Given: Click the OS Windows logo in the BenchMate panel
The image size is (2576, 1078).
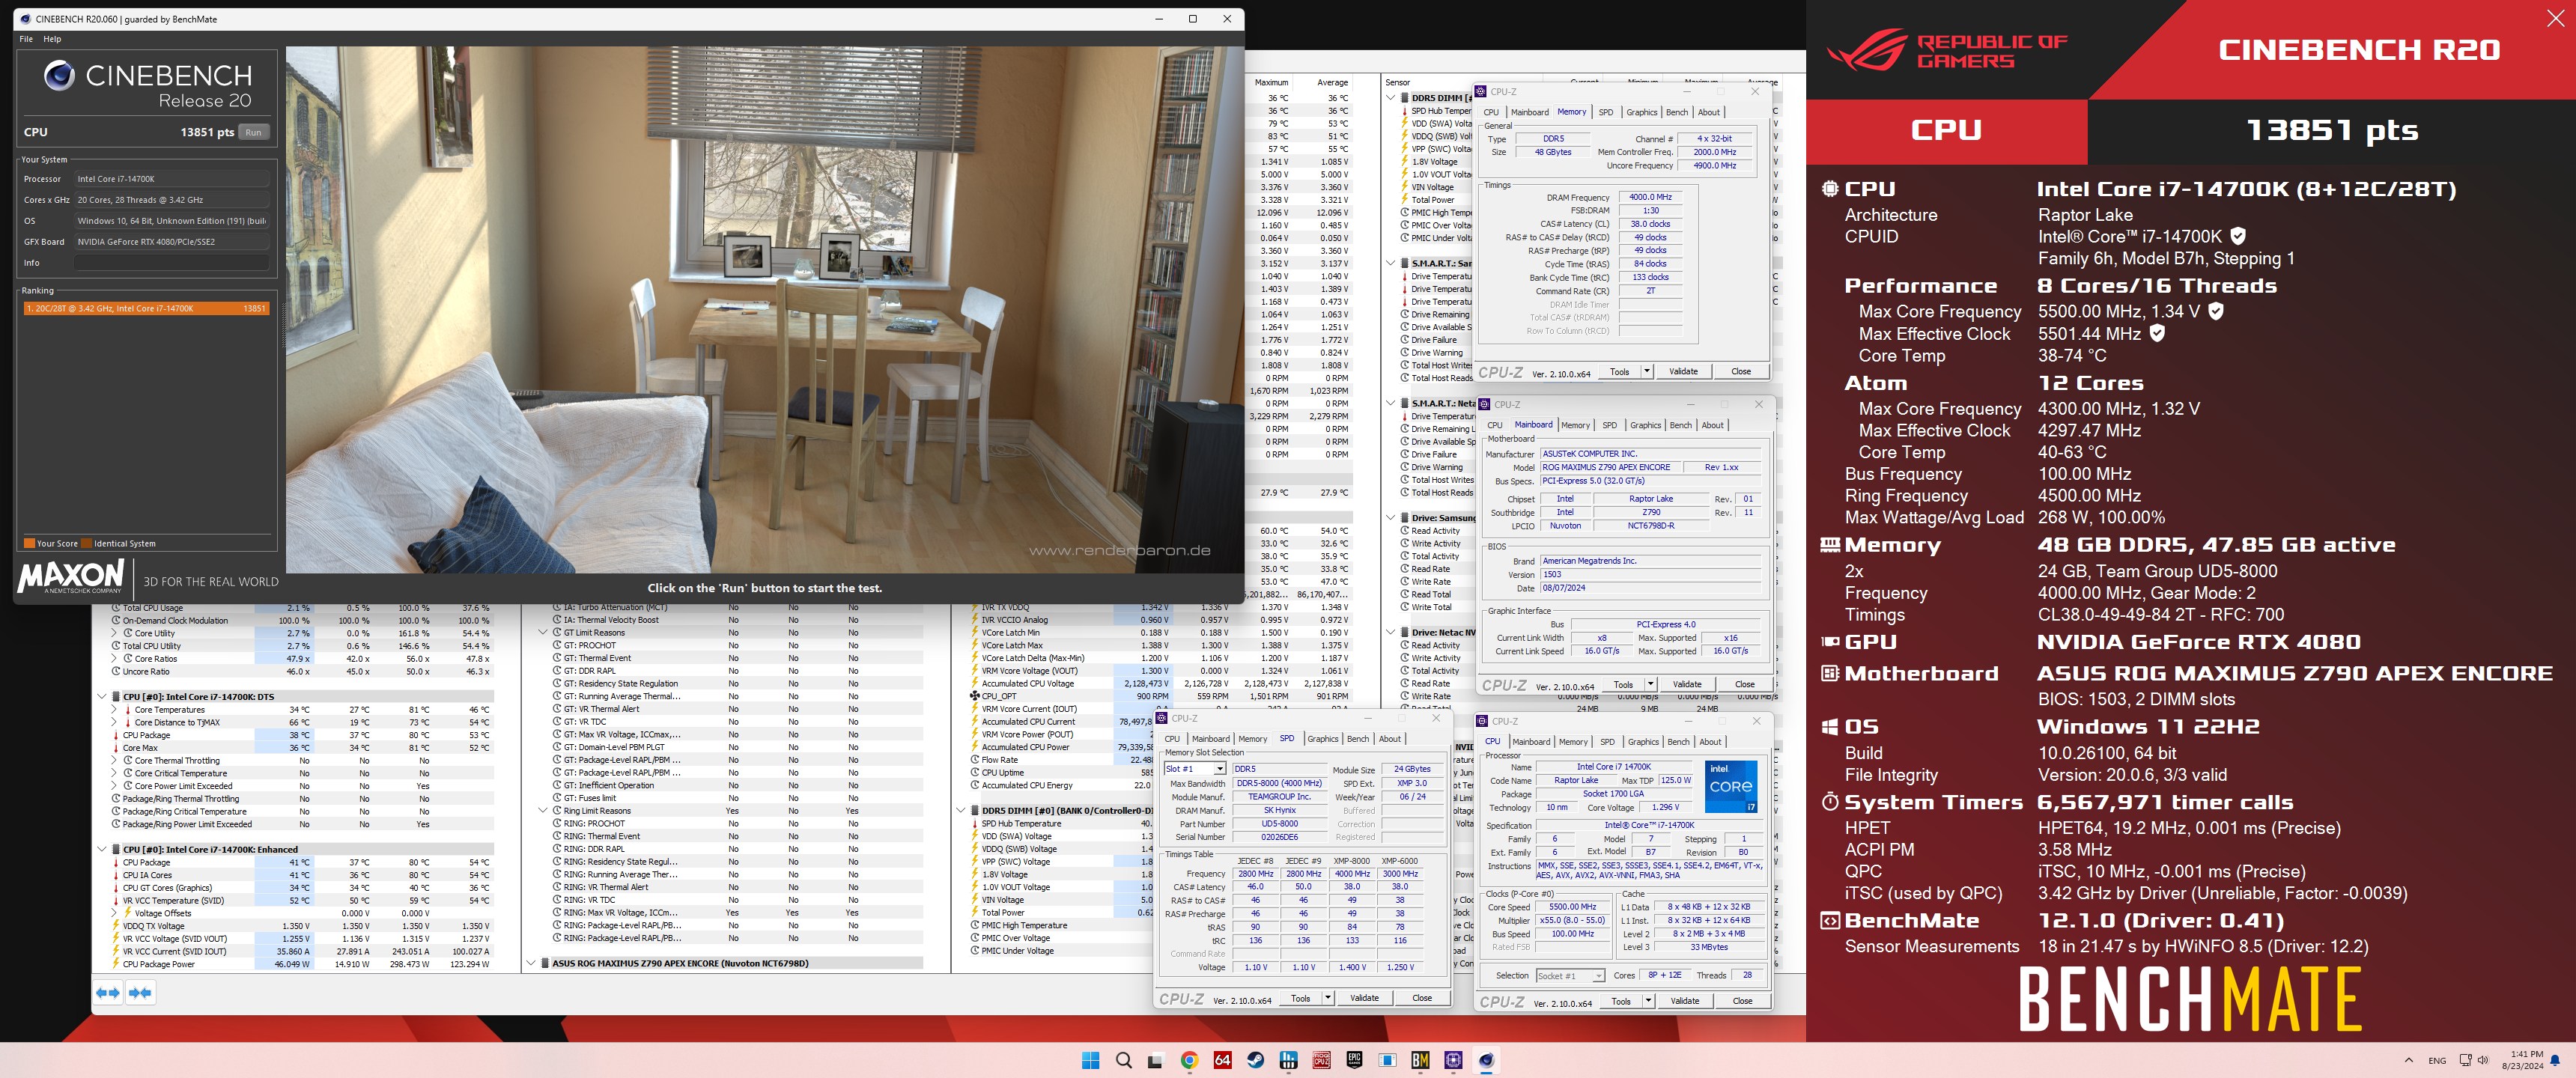Looking at the screenshot, I should pos(1830,727).
